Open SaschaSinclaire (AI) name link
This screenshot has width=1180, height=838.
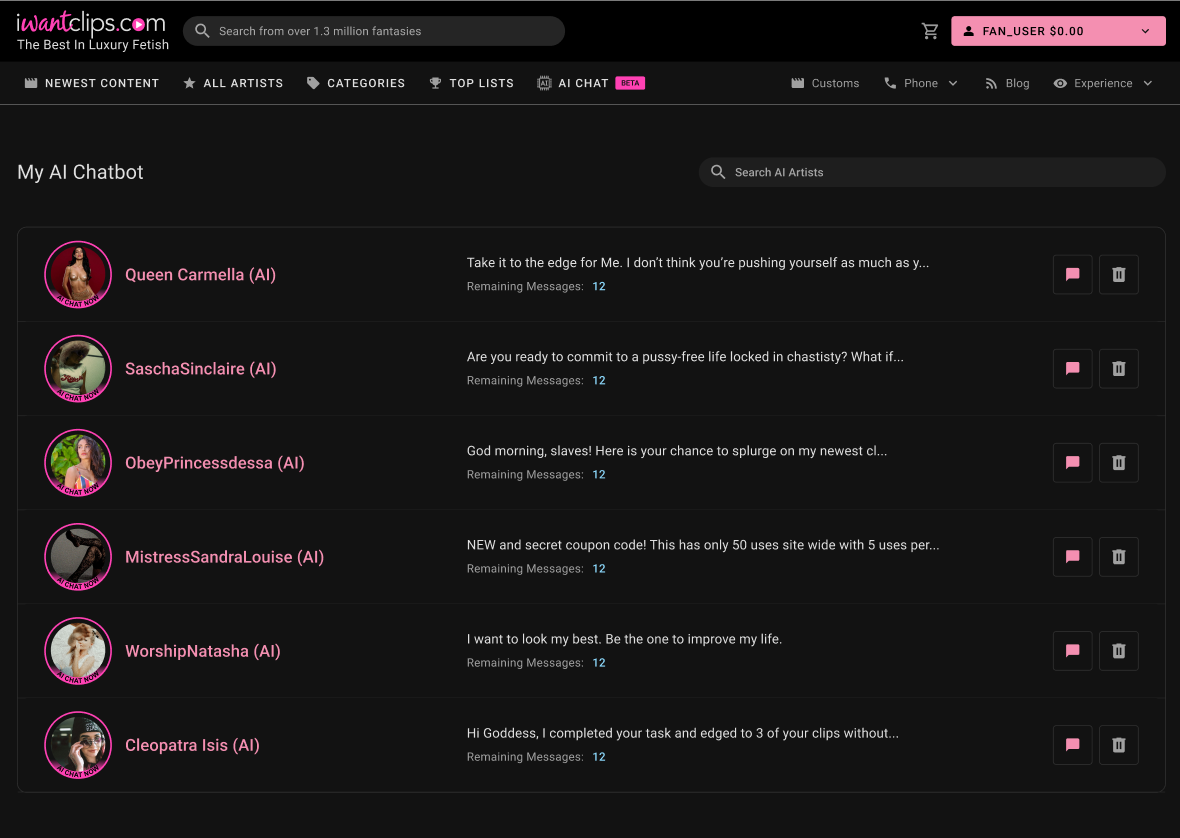coord(200,369)
